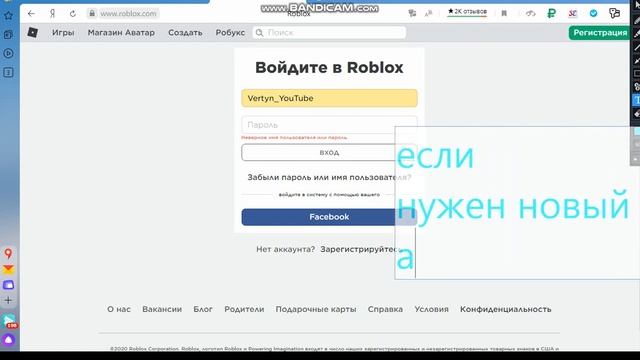The width and height of the screenshot is (640, 360).
Task: Click the Вход login button
Action: (329, 152)
